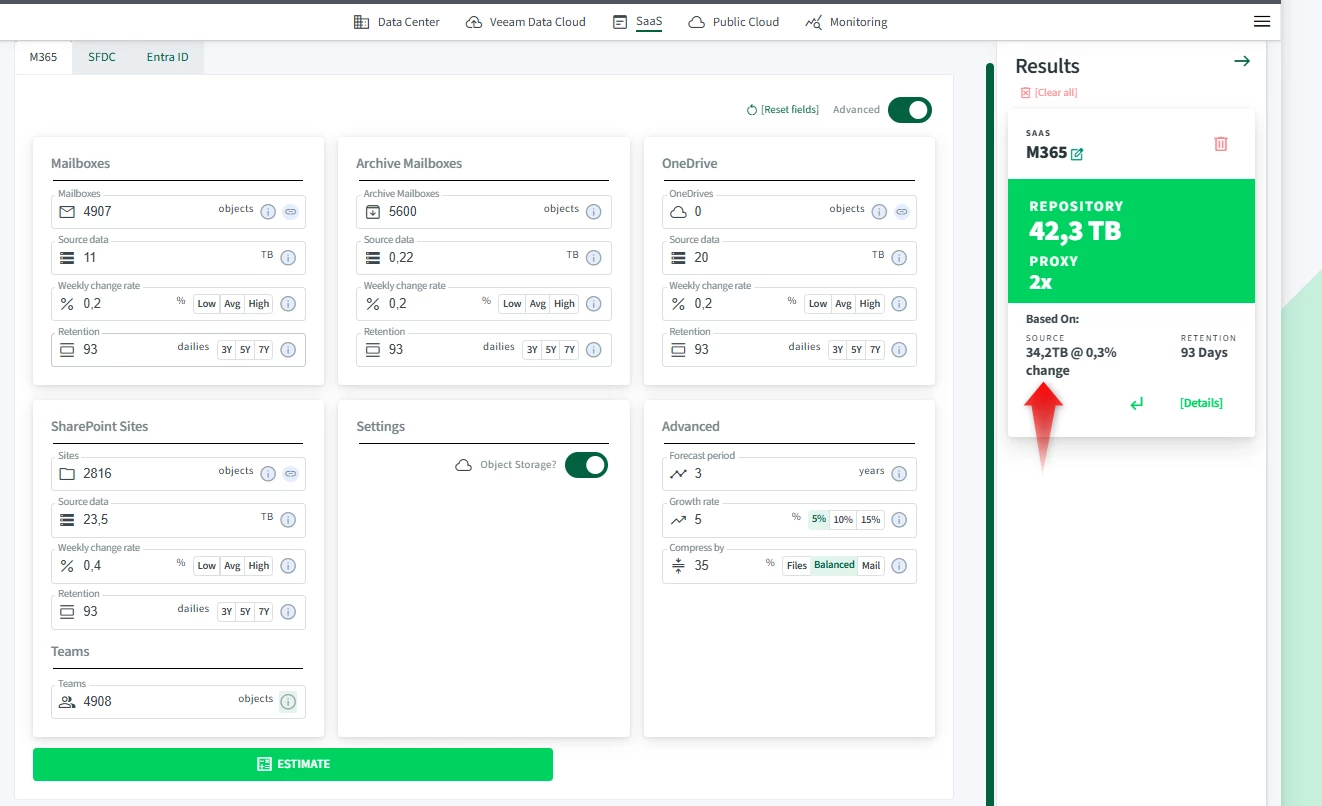Open the SaaS section
The image size is (1322, 806).
pyautogui.click(x=638, y=22)
